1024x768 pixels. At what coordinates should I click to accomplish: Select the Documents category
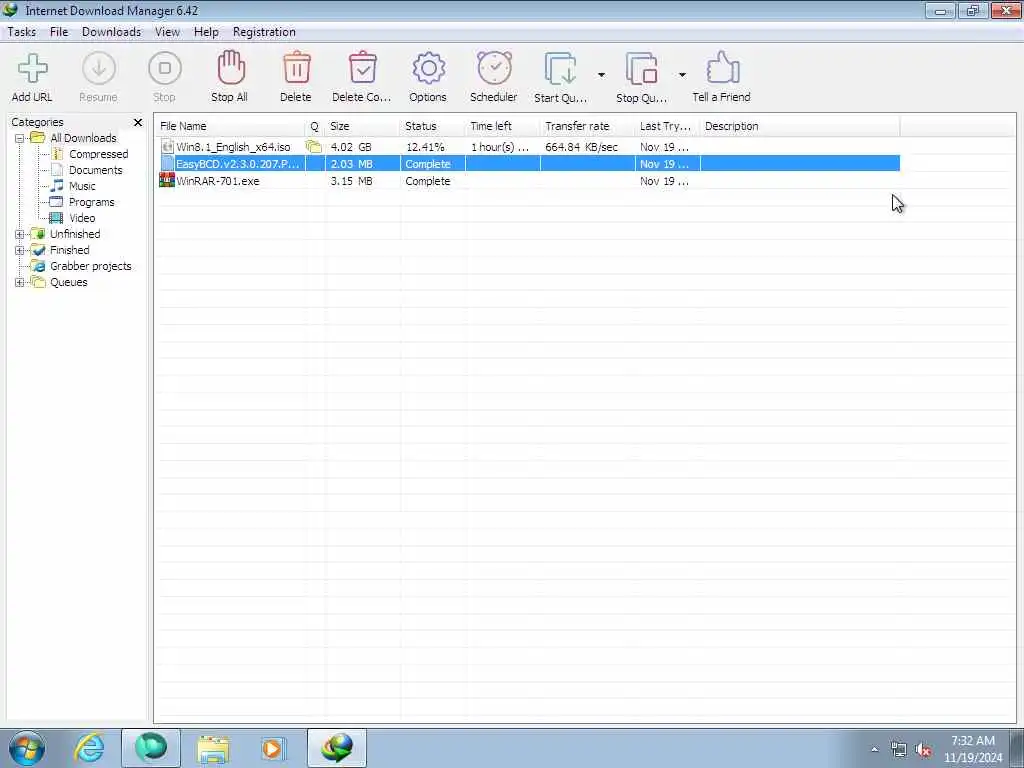(95, 170)
